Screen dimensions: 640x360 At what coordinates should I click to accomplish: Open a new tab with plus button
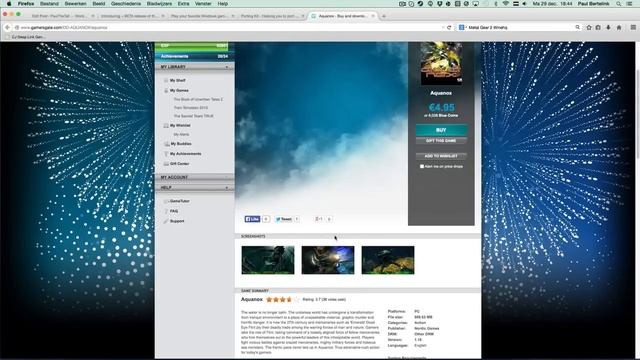(384, 16)
